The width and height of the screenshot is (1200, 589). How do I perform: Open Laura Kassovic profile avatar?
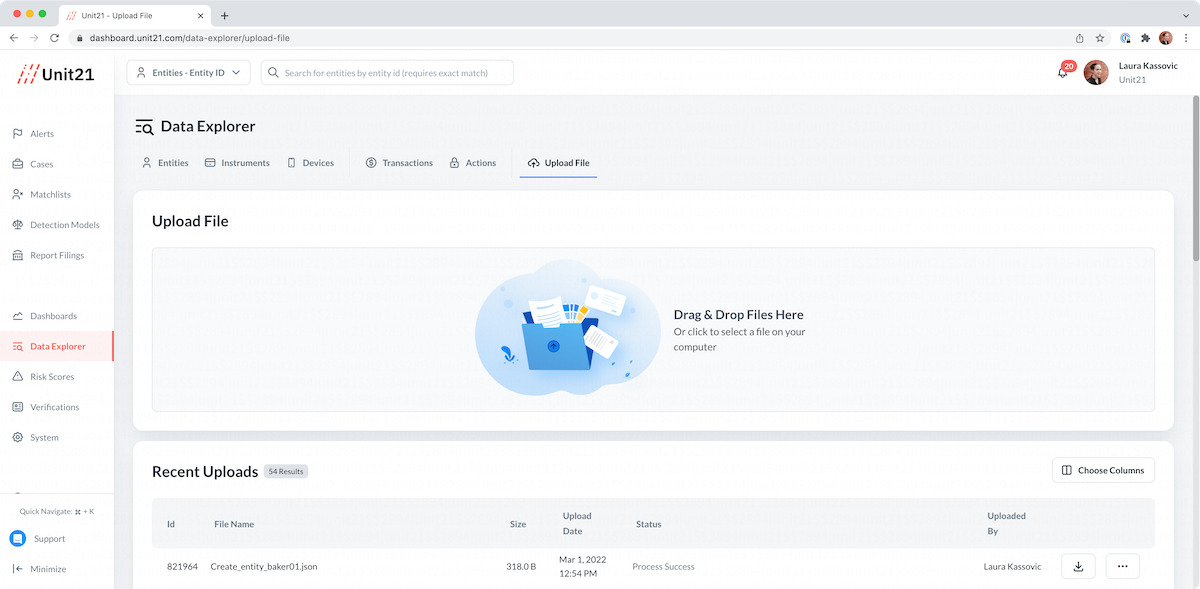(x=1096, y=73)
